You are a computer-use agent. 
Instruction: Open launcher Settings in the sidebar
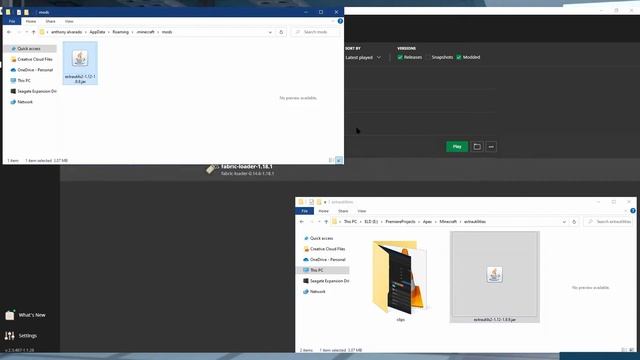[21, 336]
